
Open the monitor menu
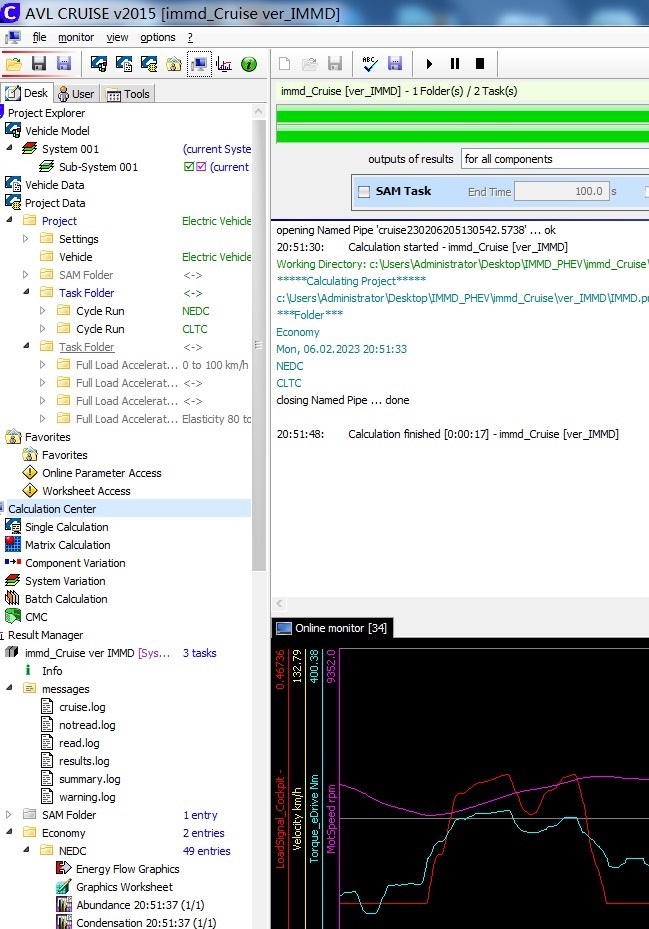click(76, 37)
